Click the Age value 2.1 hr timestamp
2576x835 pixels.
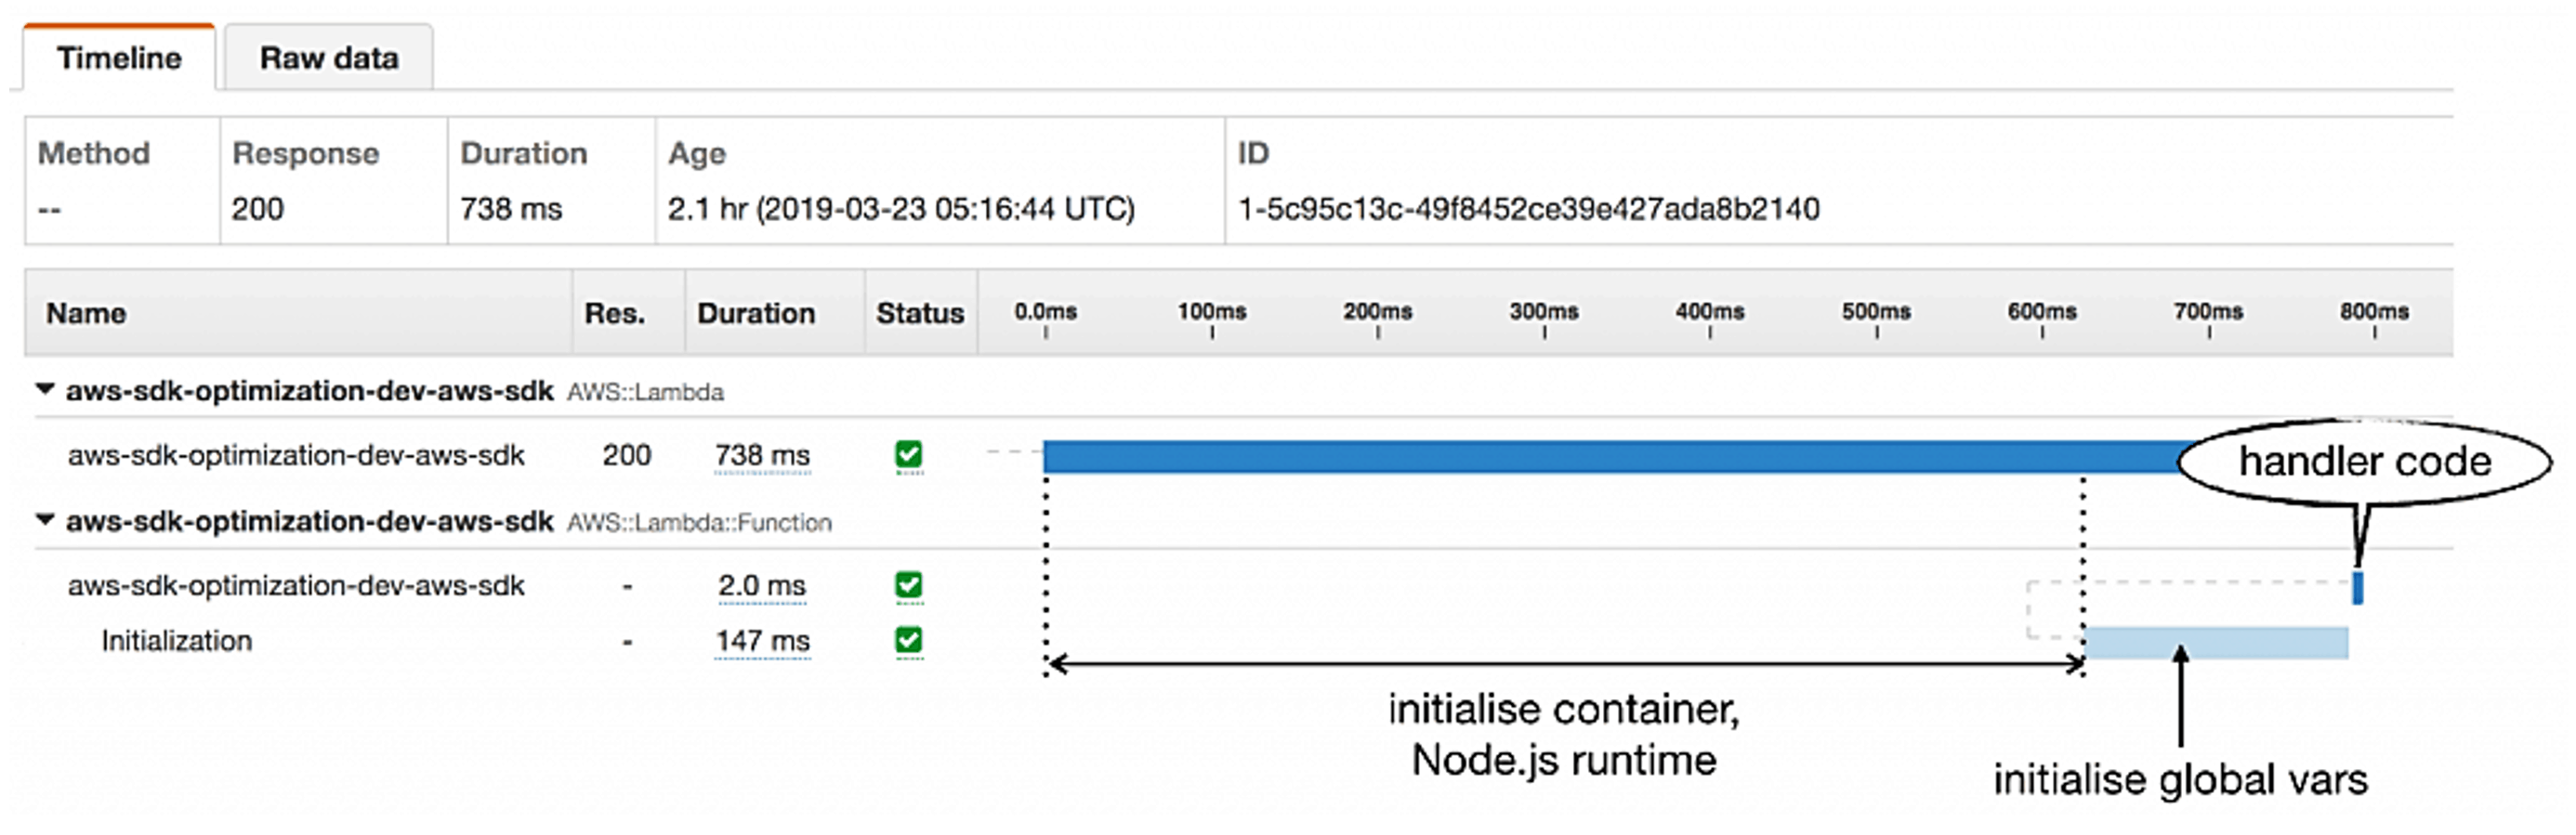pos(901,209)
